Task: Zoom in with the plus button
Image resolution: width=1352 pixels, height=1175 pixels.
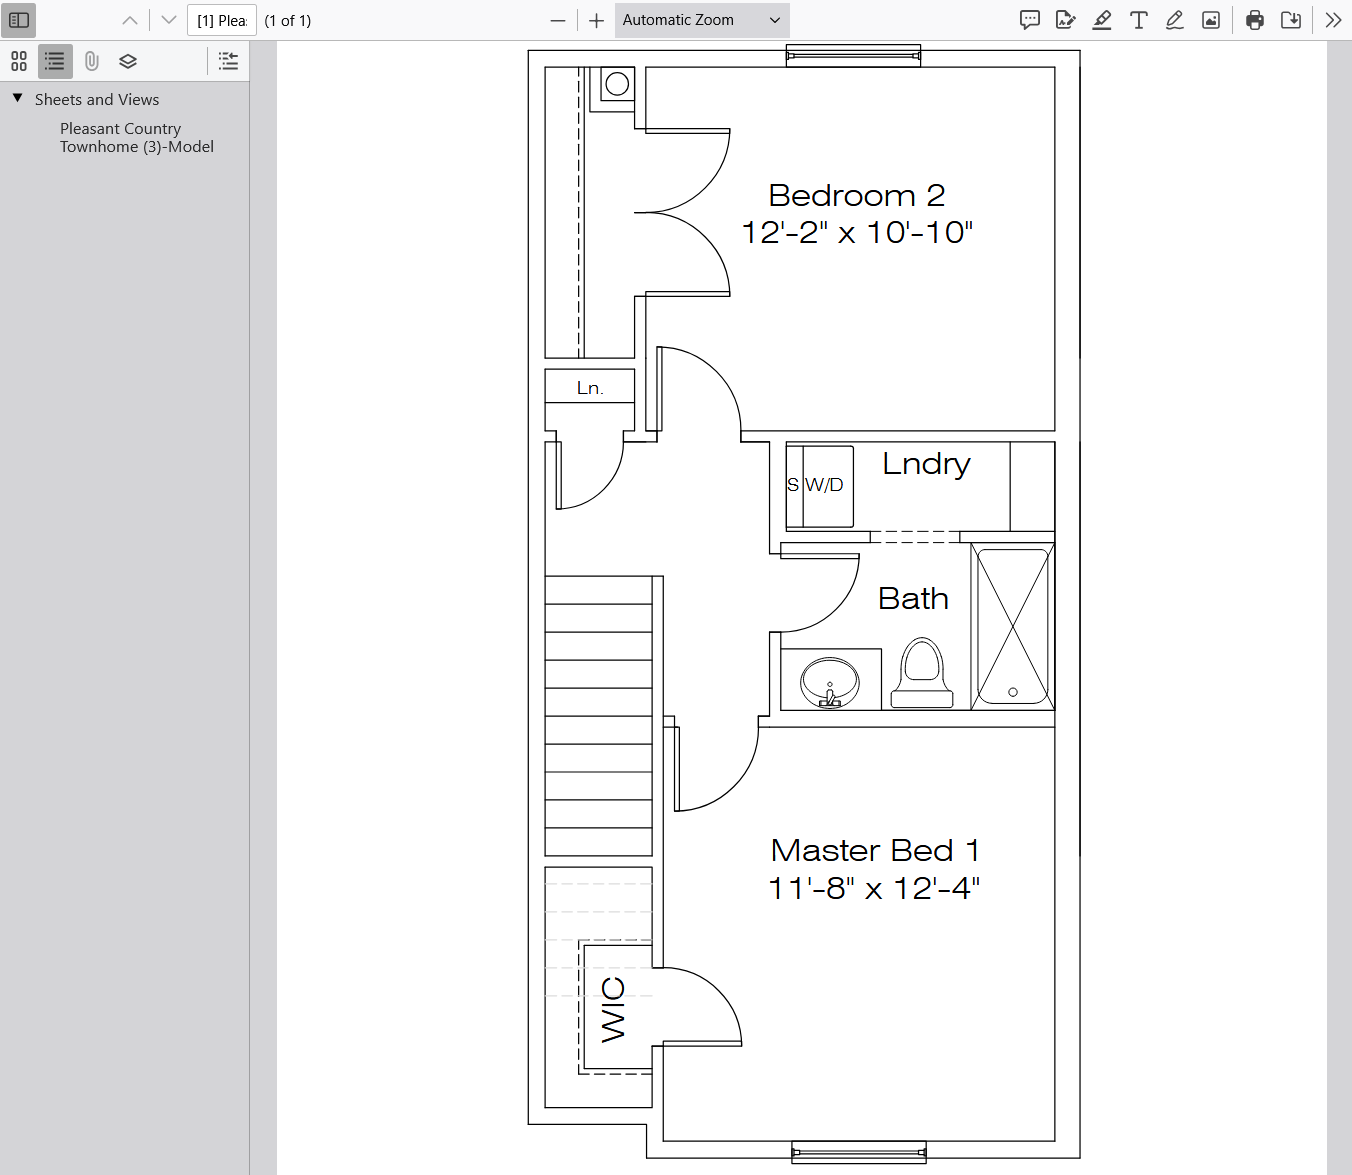Action: point(597,20)
